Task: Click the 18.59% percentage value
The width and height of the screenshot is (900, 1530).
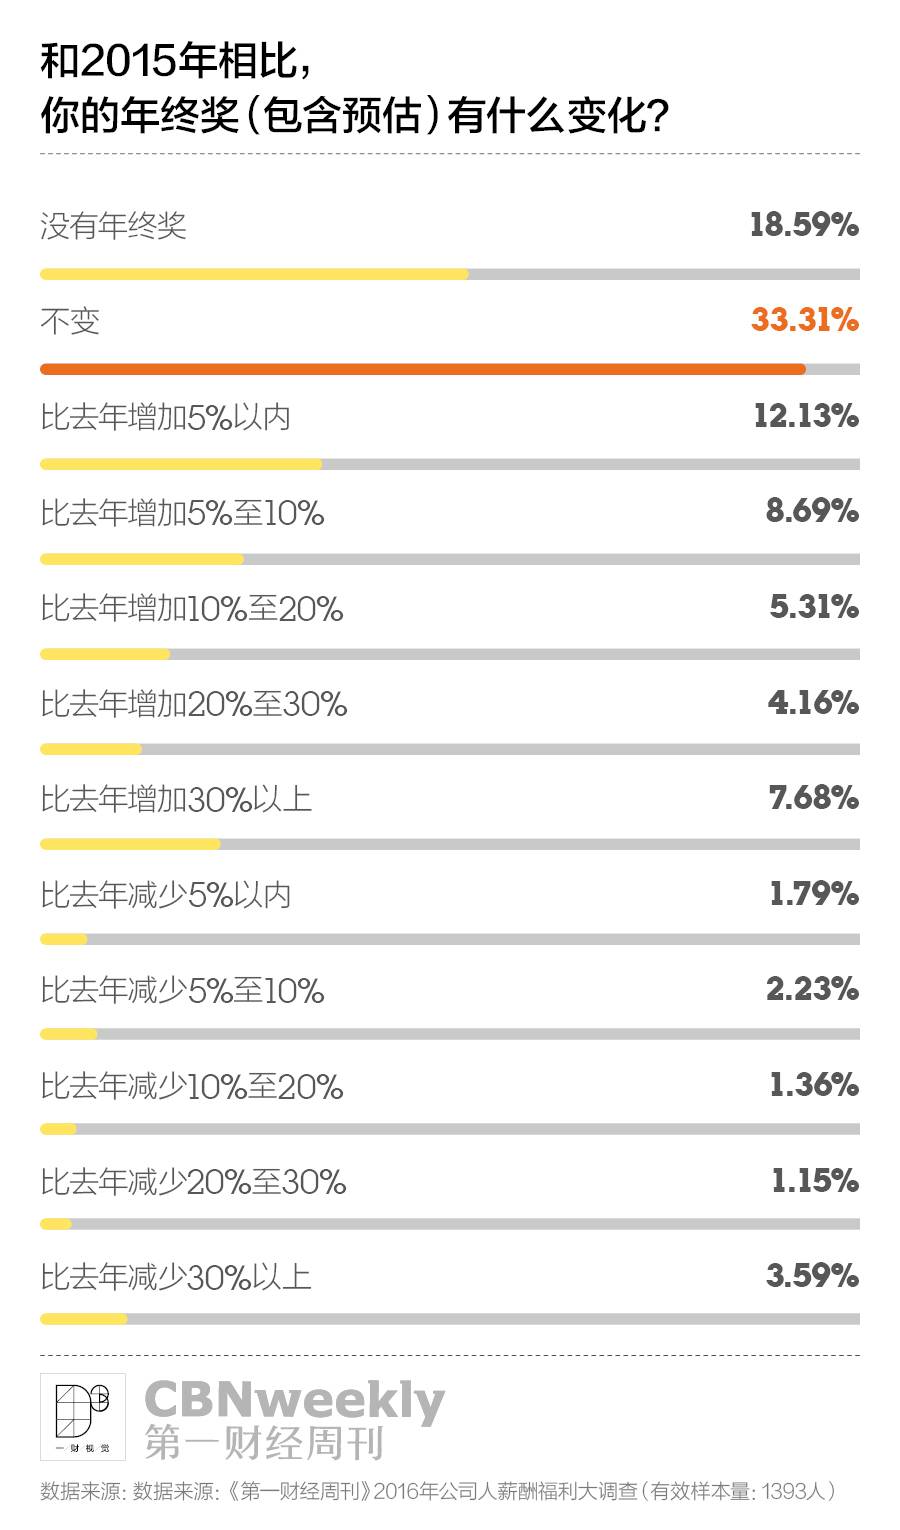Action: click(x=805, y=225)
